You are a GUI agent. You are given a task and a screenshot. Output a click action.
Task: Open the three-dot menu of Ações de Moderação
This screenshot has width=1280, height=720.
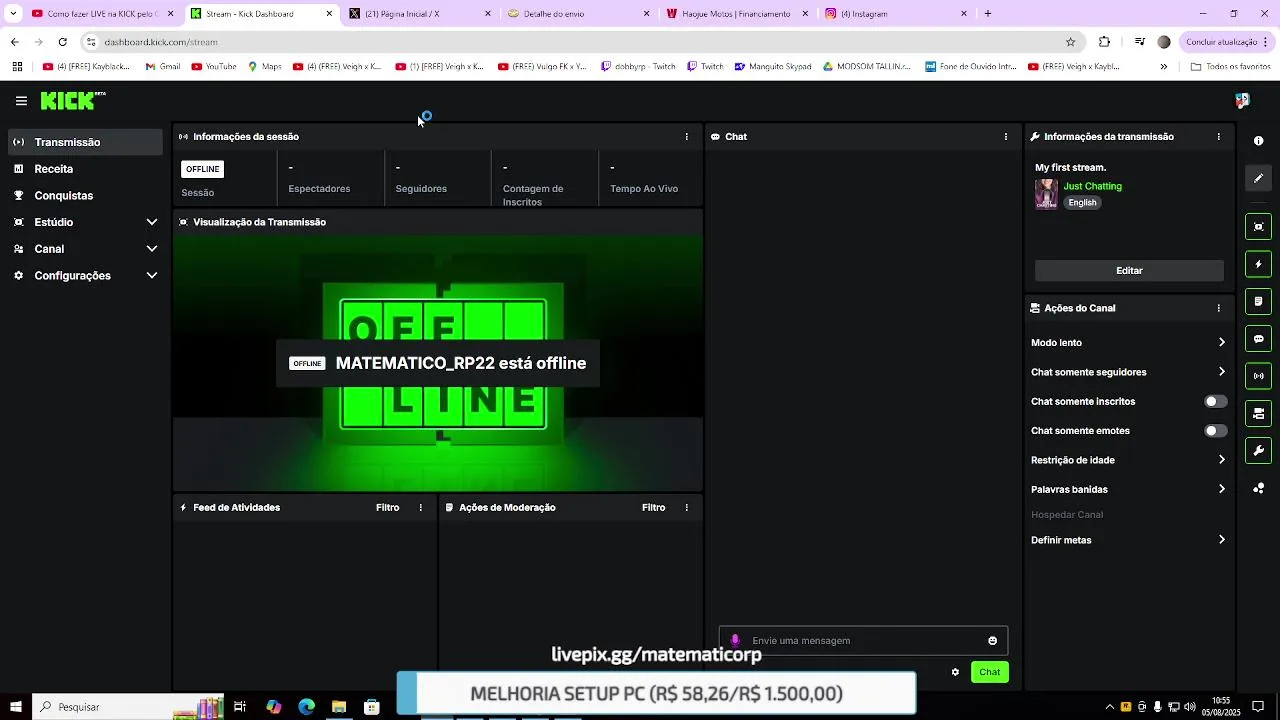click(x=686, y=507)
